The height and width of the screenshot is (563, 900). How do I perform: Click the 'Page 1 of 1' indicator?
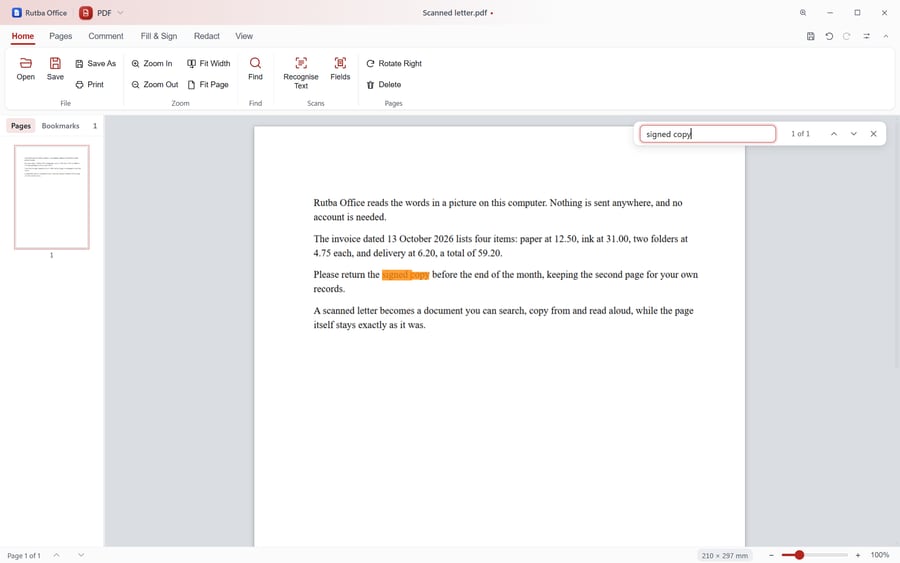pos(24,556)
